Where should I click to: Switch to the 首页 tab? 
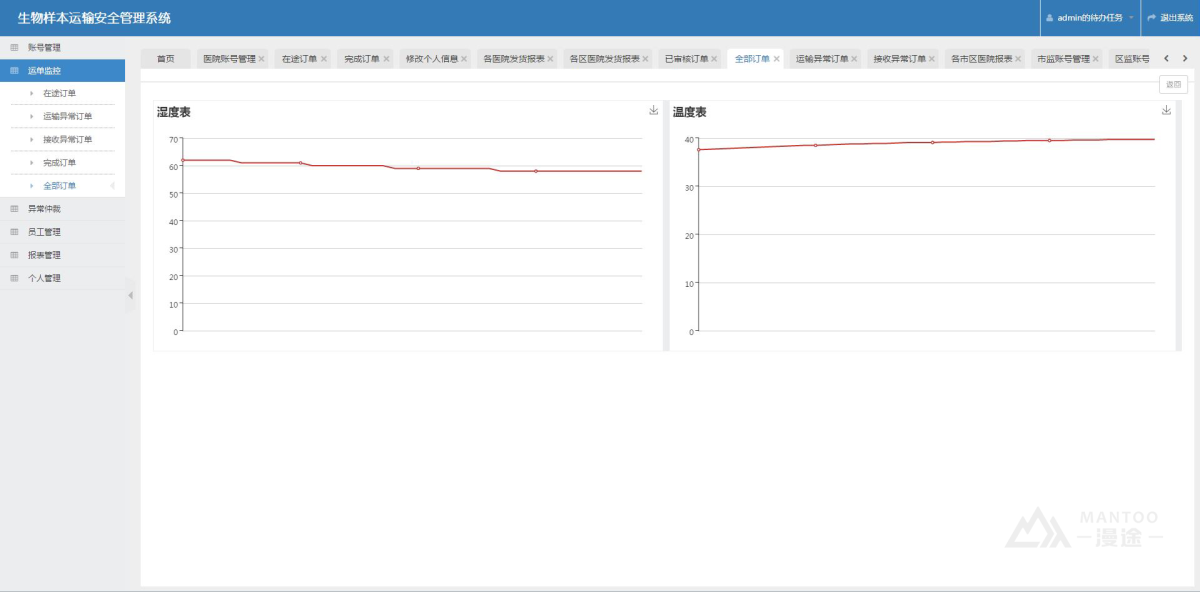pos(165,59)
